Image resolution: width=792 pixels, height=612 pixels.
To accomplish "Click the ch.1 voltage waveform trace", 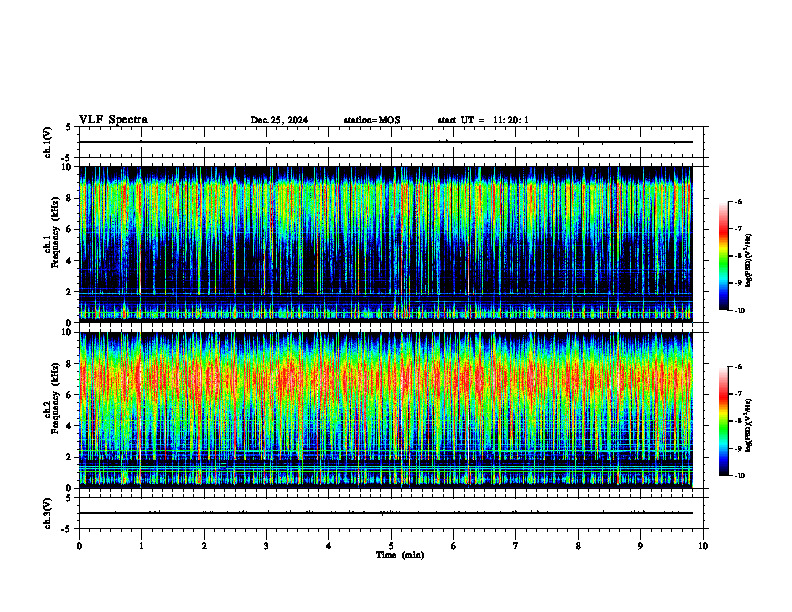I will point(386,142).
